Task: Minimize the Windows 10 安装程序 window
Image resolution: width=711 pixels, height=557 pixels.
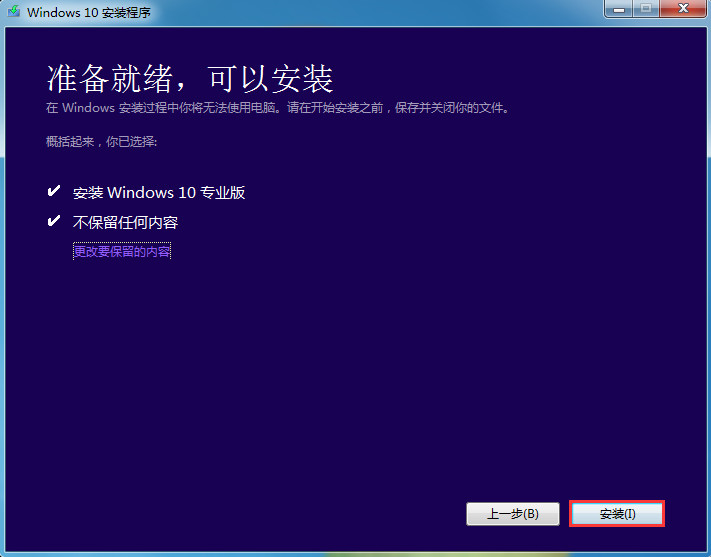Action: click(619, 9)
